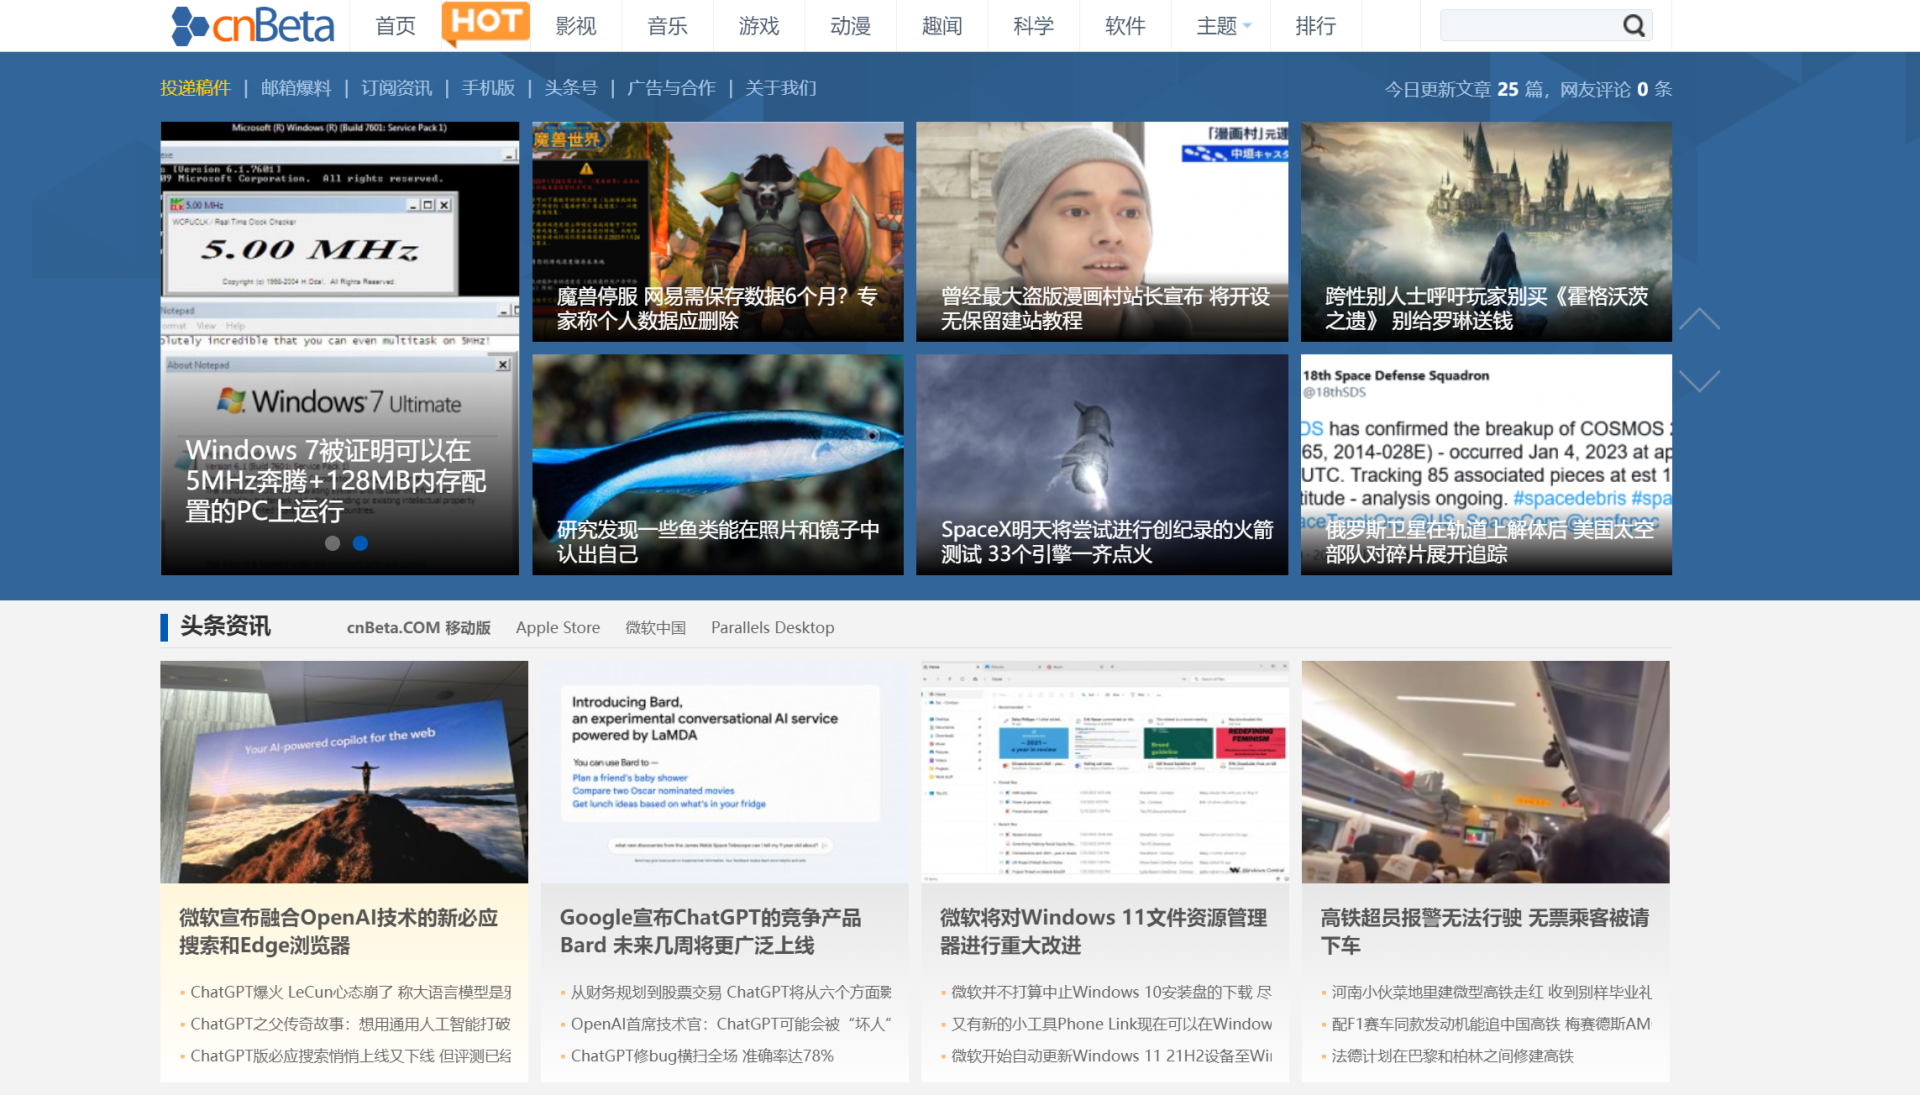
Task: Open the Windows 7 5MHz featured slide
Action: tap(340, 348)
